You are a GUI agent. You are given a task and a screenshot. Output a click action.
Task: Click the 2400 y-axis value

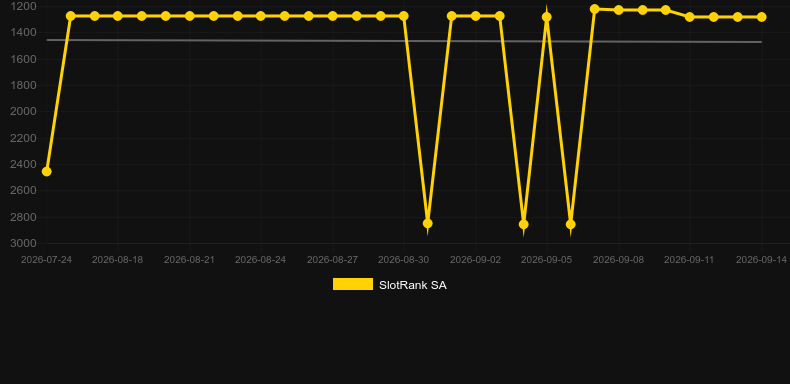click(x=24, y=164)
